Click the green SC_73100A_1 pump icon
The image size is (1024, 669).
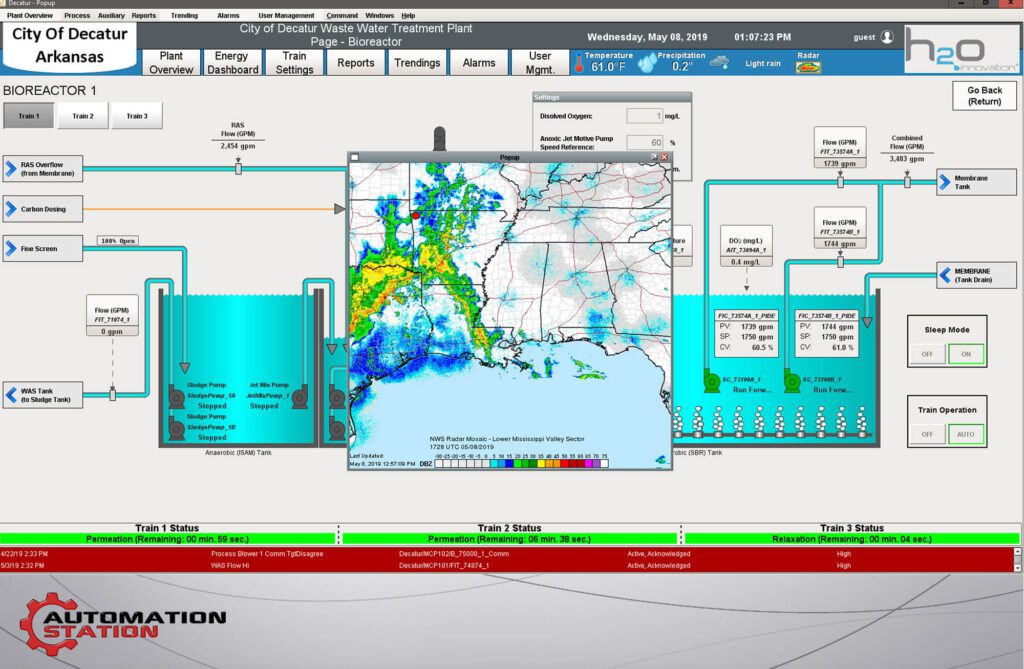[712, 382]
